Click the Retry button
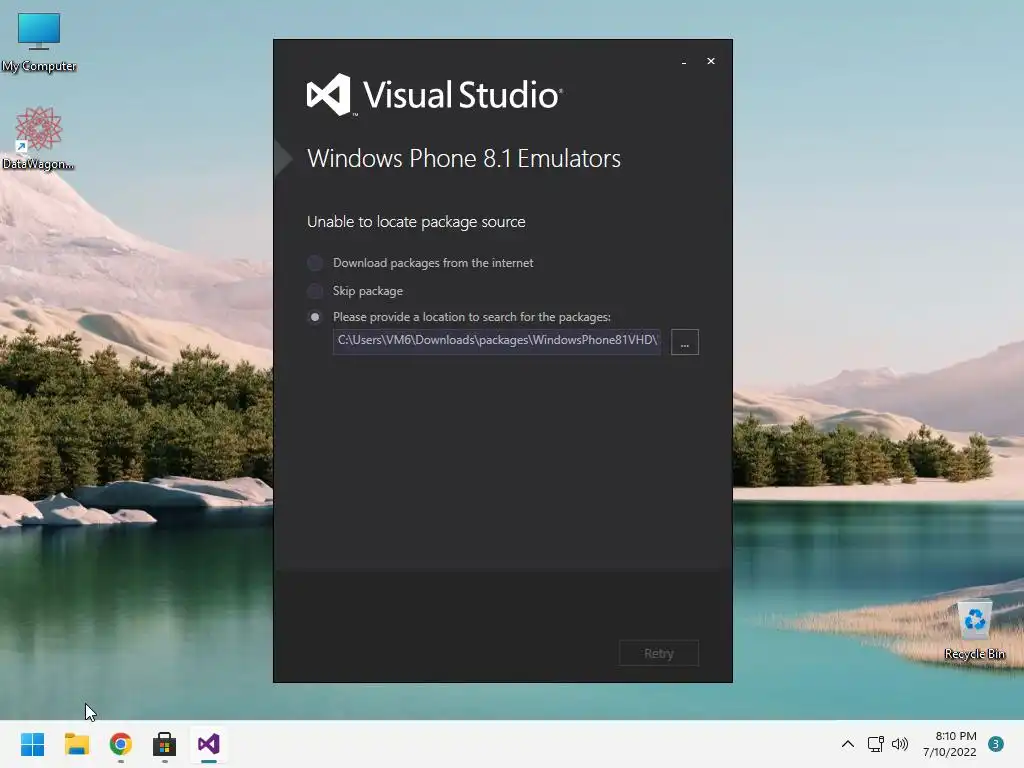 point(658,653)
